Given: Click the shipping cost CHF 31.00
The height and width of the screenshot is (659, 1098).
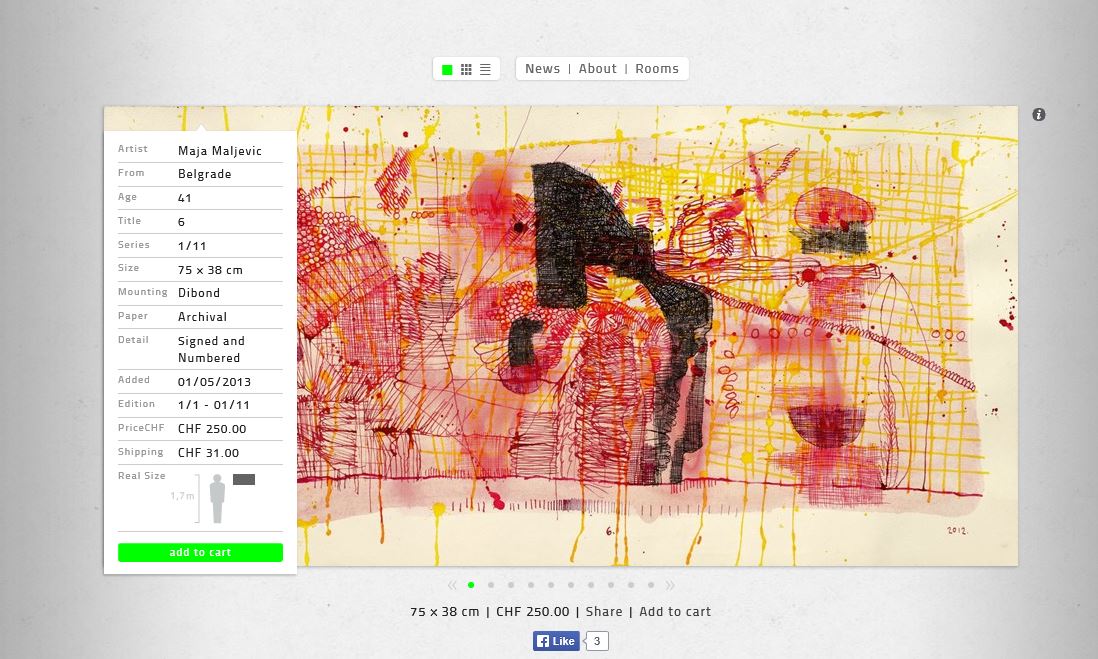Looking at the screenshot, I should pos(208,452).
